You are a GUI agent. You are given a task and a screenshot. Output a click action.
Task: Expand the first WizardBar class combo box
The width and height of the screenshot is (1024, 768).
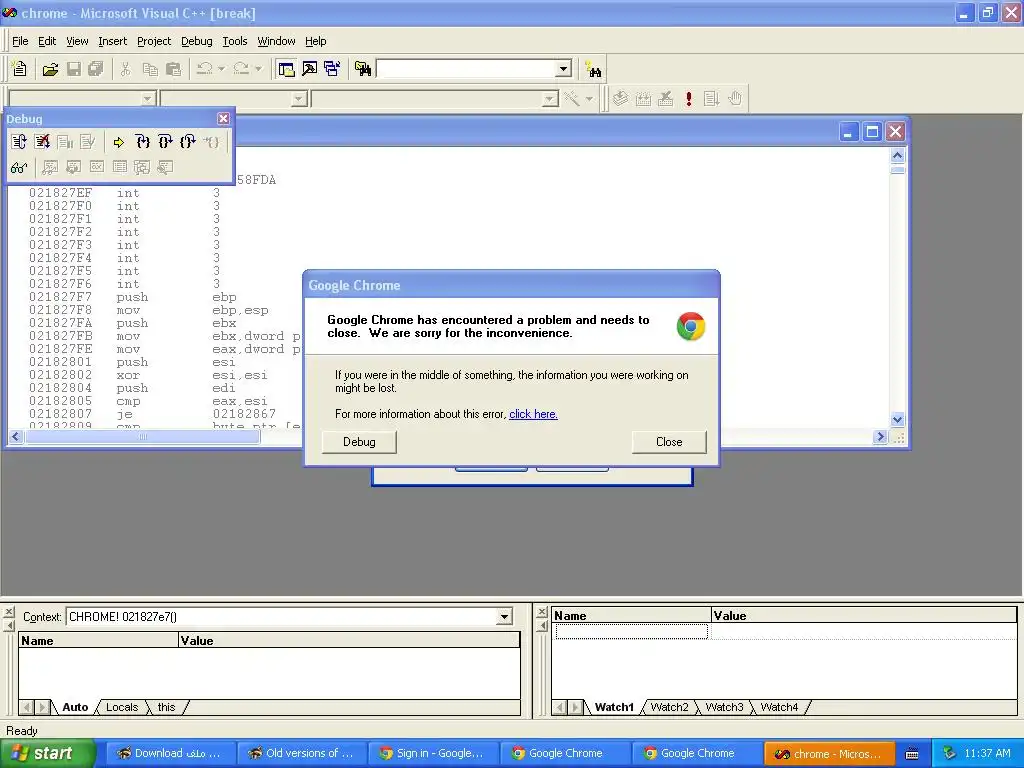point(148,99)
